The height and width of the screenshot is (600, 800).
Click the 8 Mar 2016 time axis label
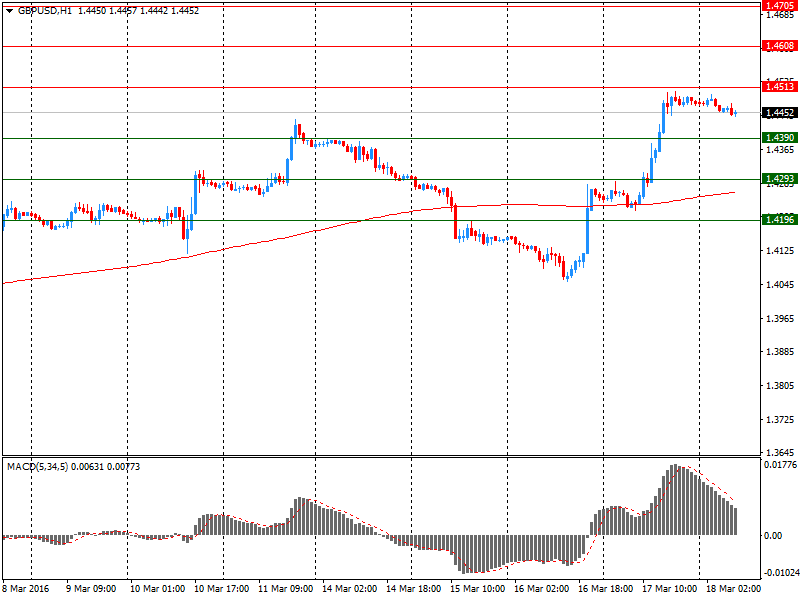tap(26, 588)
